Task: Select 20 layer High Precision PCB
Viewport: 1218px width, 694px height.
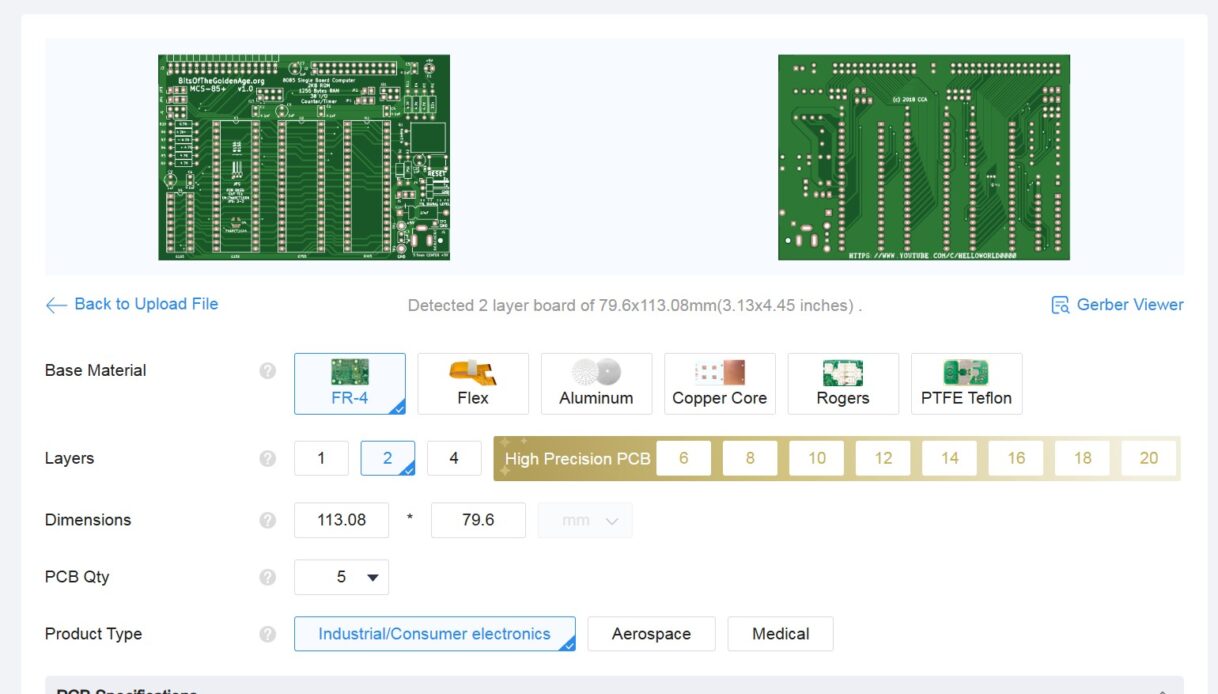Action: pos(1148,458)
